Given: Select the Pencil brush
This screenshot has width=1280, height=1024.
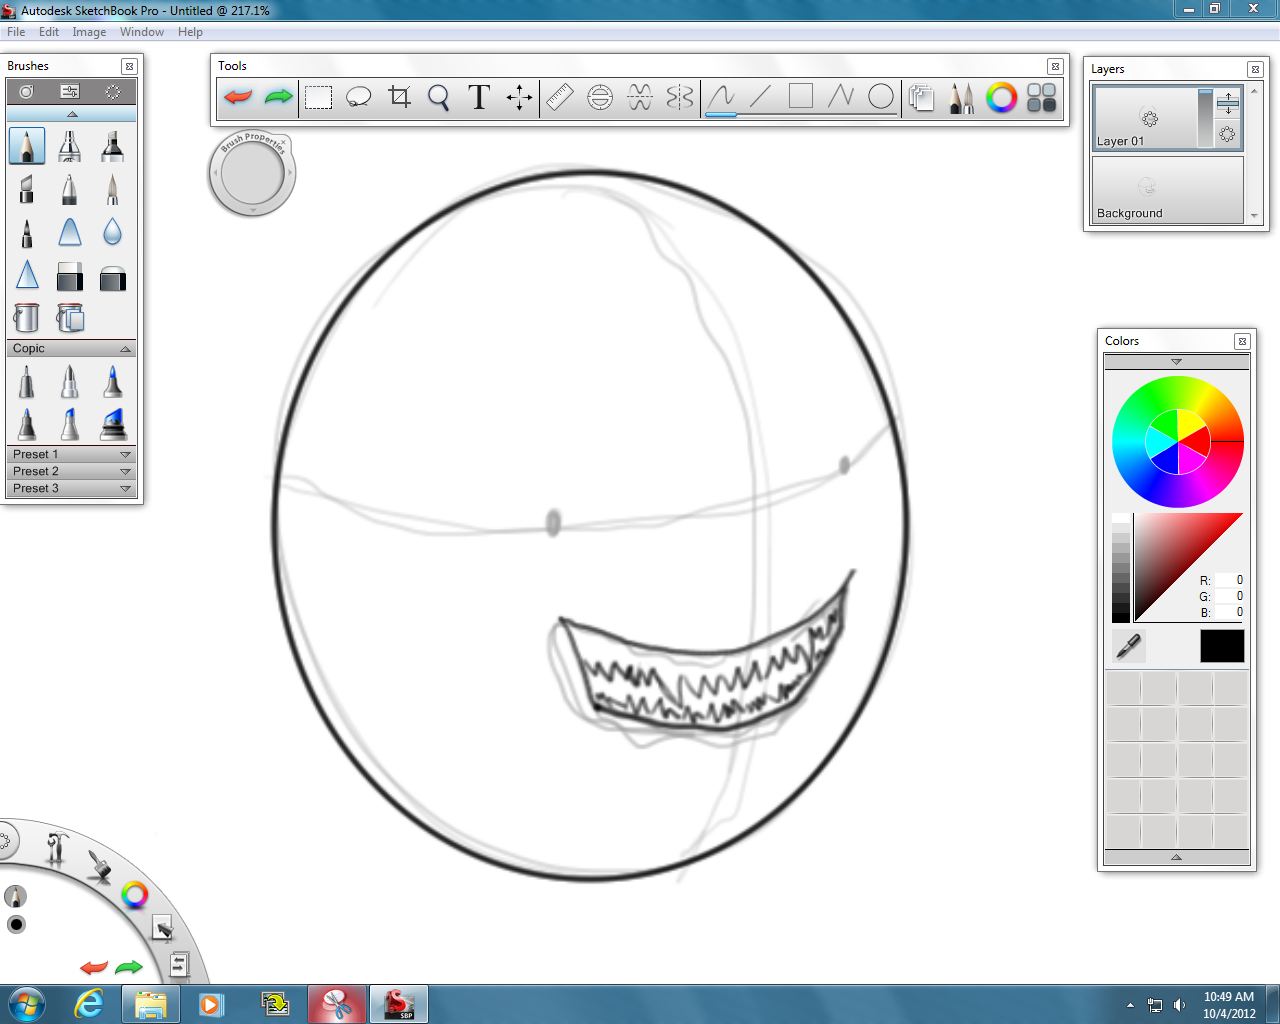Looking at the screenshot, I should 27,146.
